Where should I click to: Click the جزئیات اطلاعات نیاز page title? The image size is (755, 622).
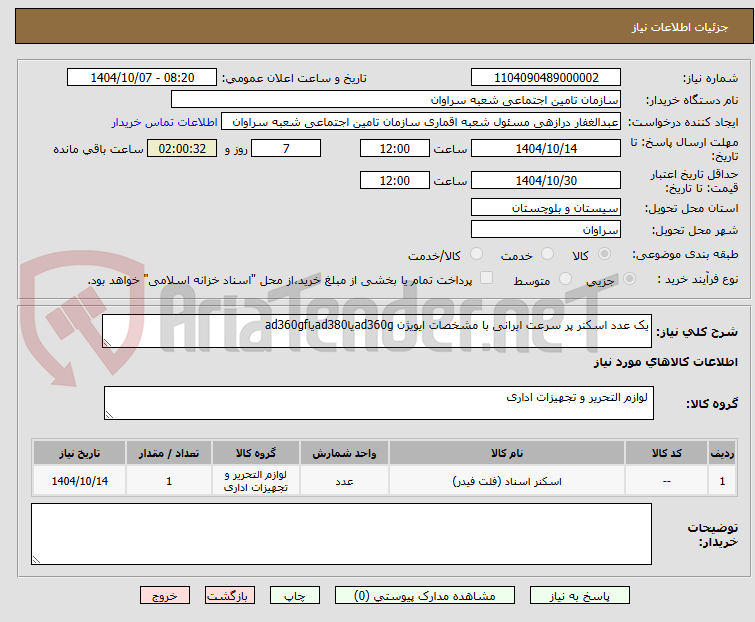pyautogui.click(x=679, y=27)
